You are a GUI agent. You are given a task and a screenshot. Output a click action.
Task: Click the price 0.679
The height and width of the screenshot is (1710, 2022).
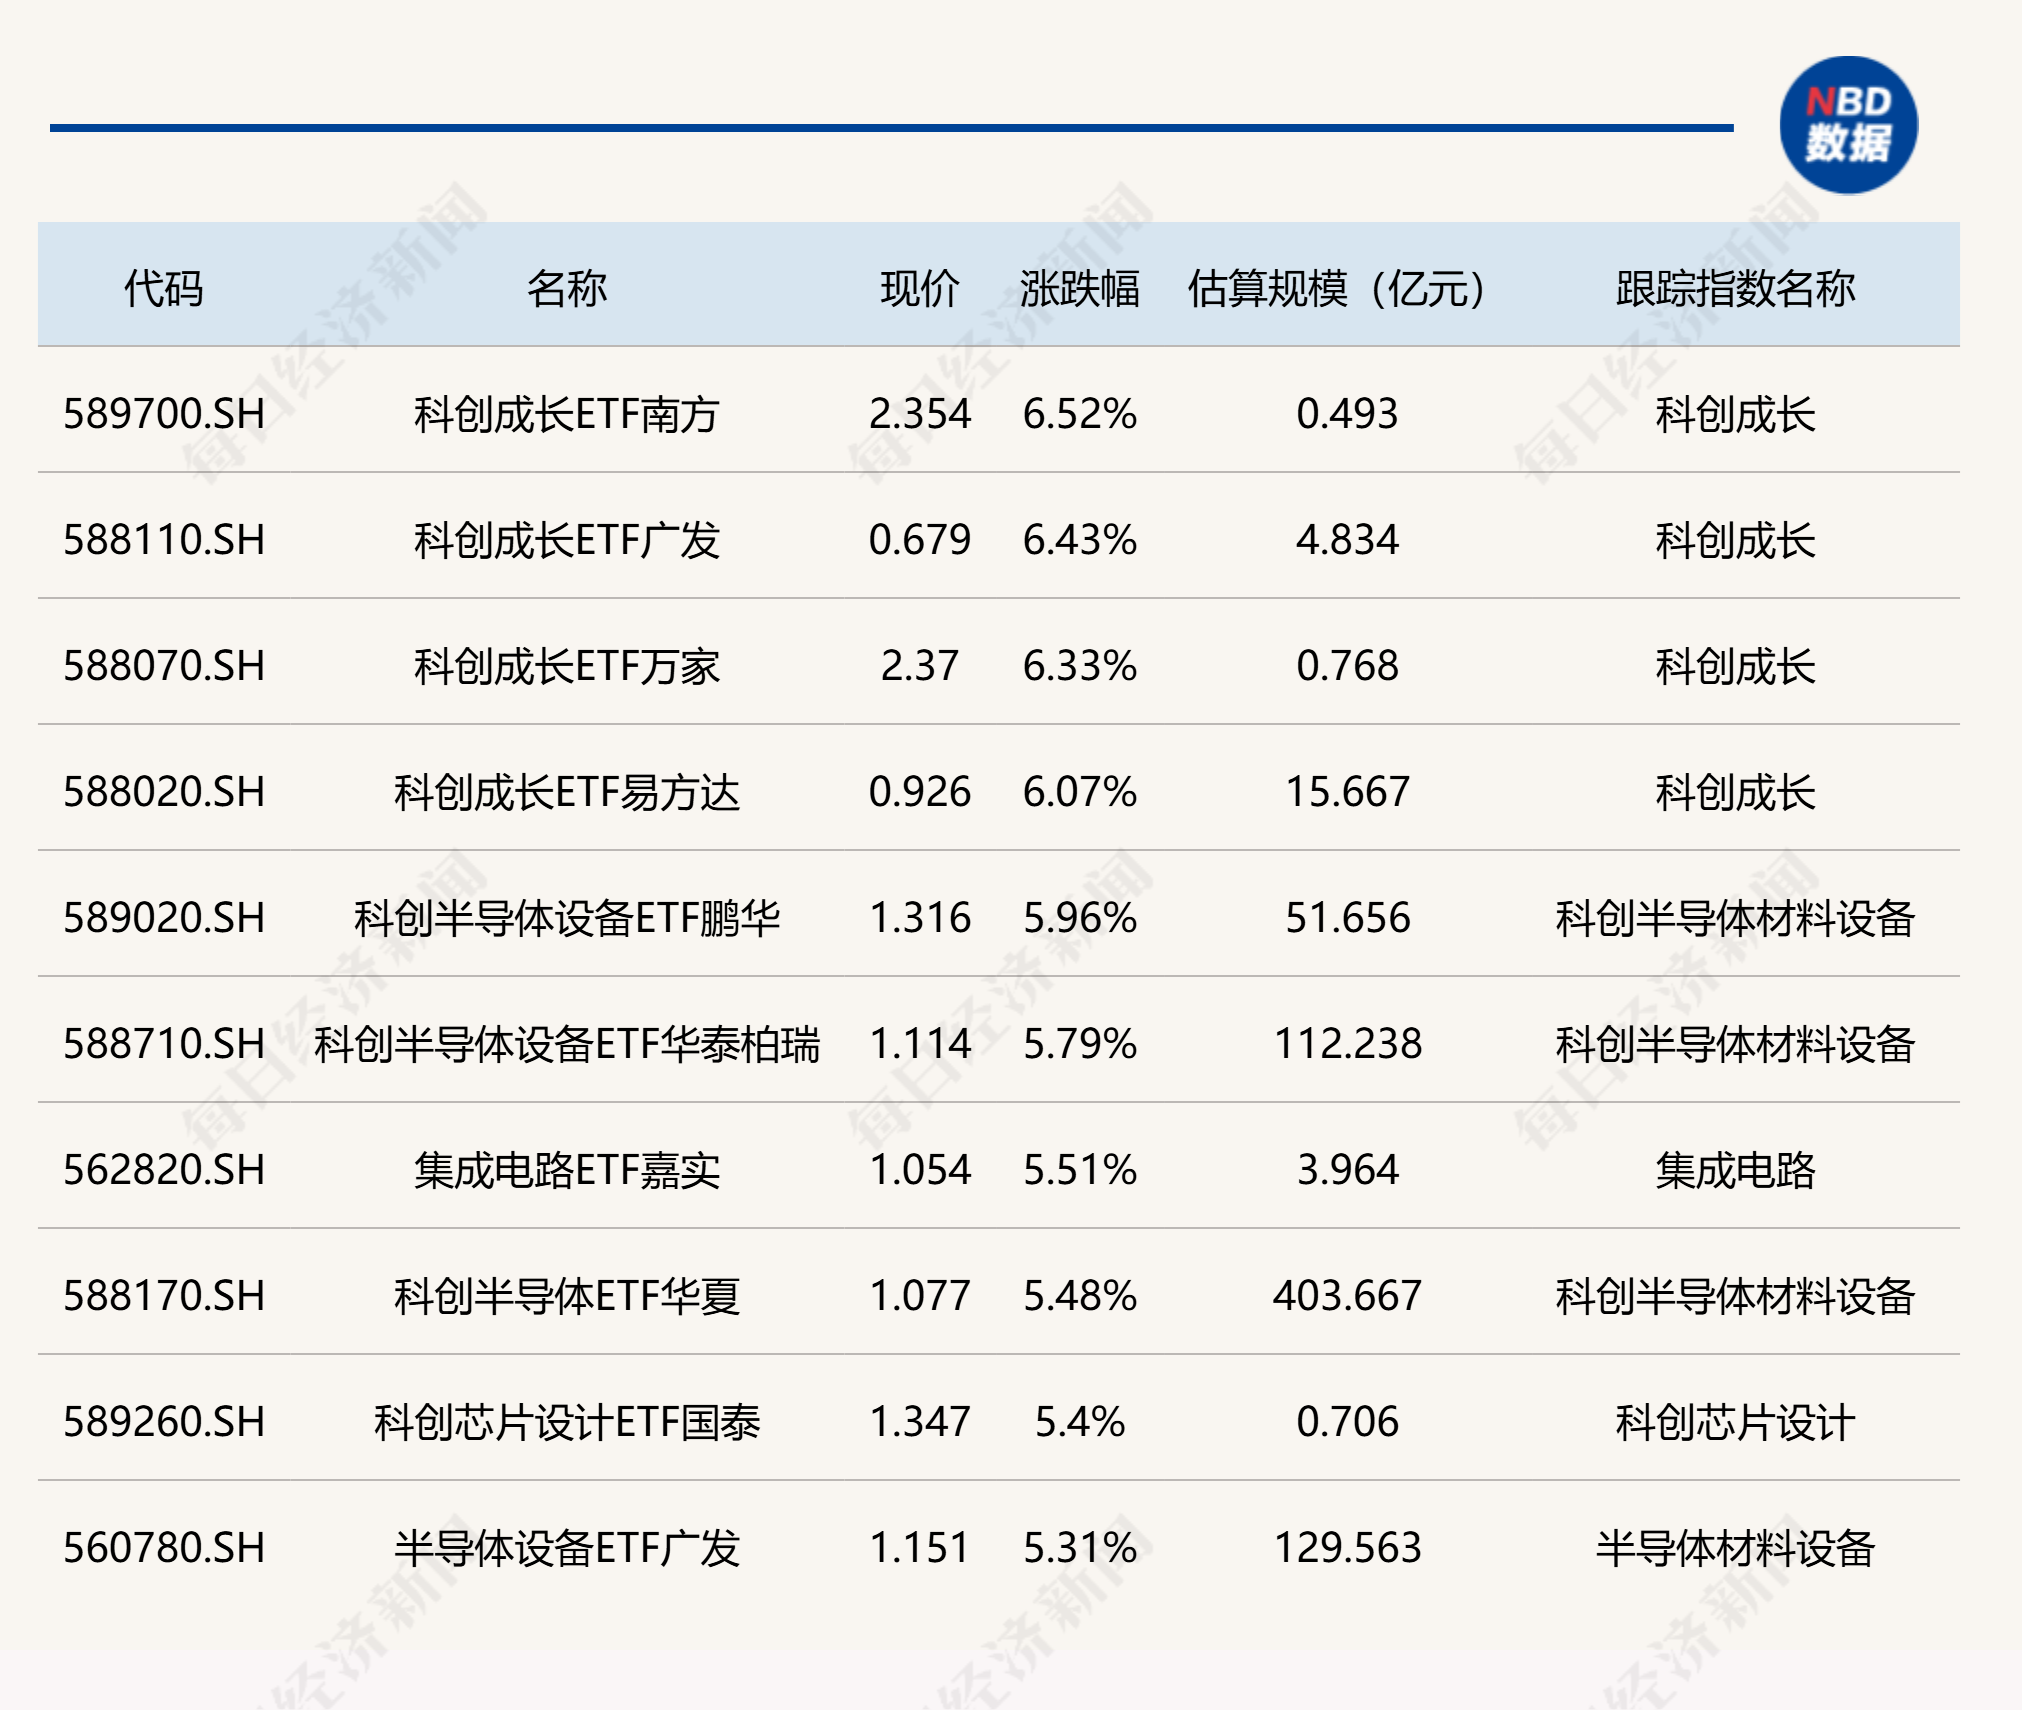(920, 540)
